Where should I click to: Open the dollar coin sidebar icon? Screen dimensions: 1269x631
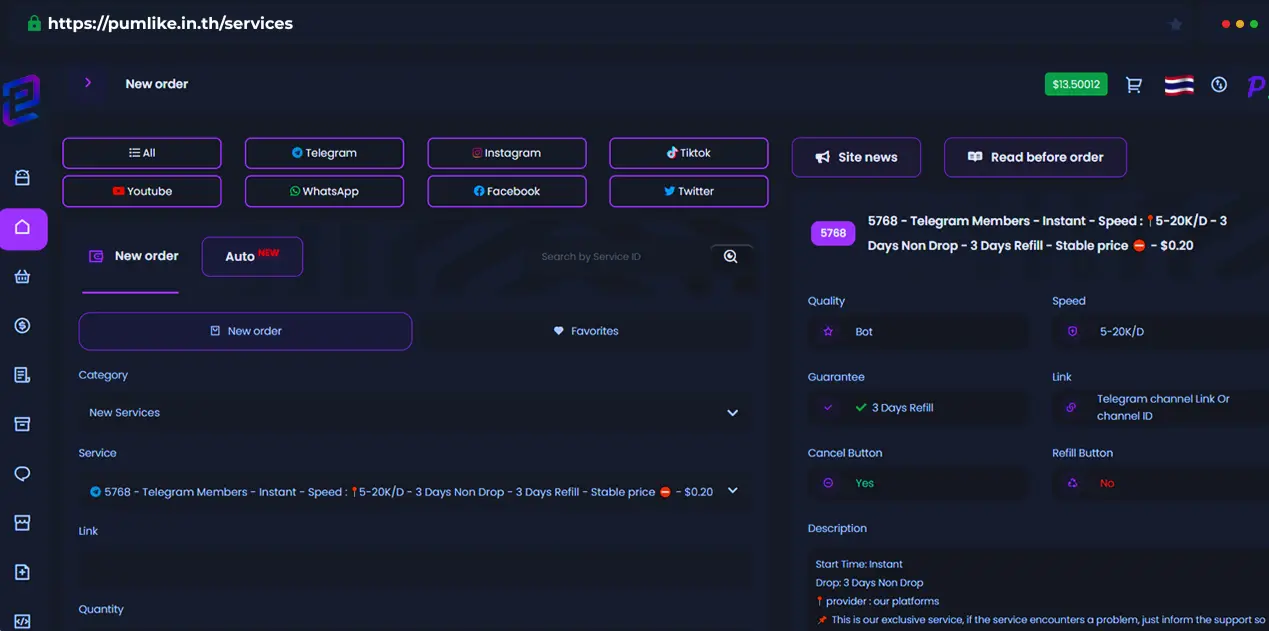(22, 325)
